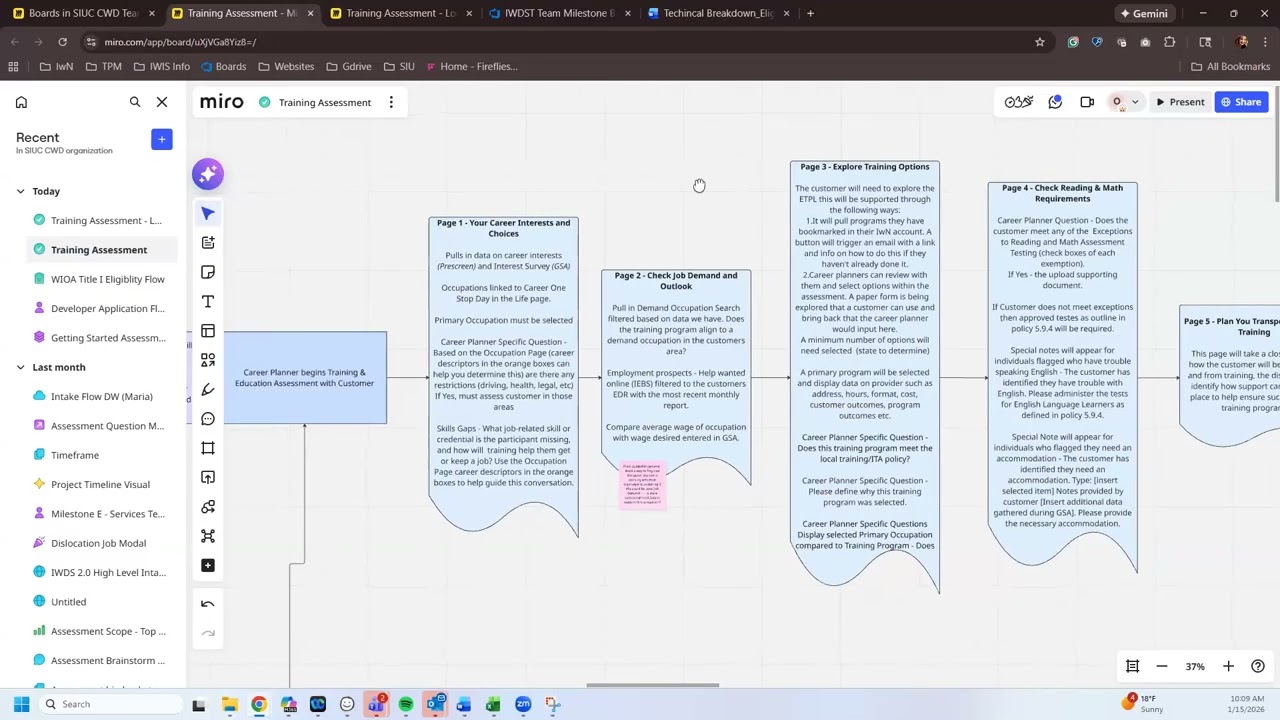The width and height of the screenshot is (1280, 720).
Task: Search boards in sidebar
Action: [x=135, y=102]
